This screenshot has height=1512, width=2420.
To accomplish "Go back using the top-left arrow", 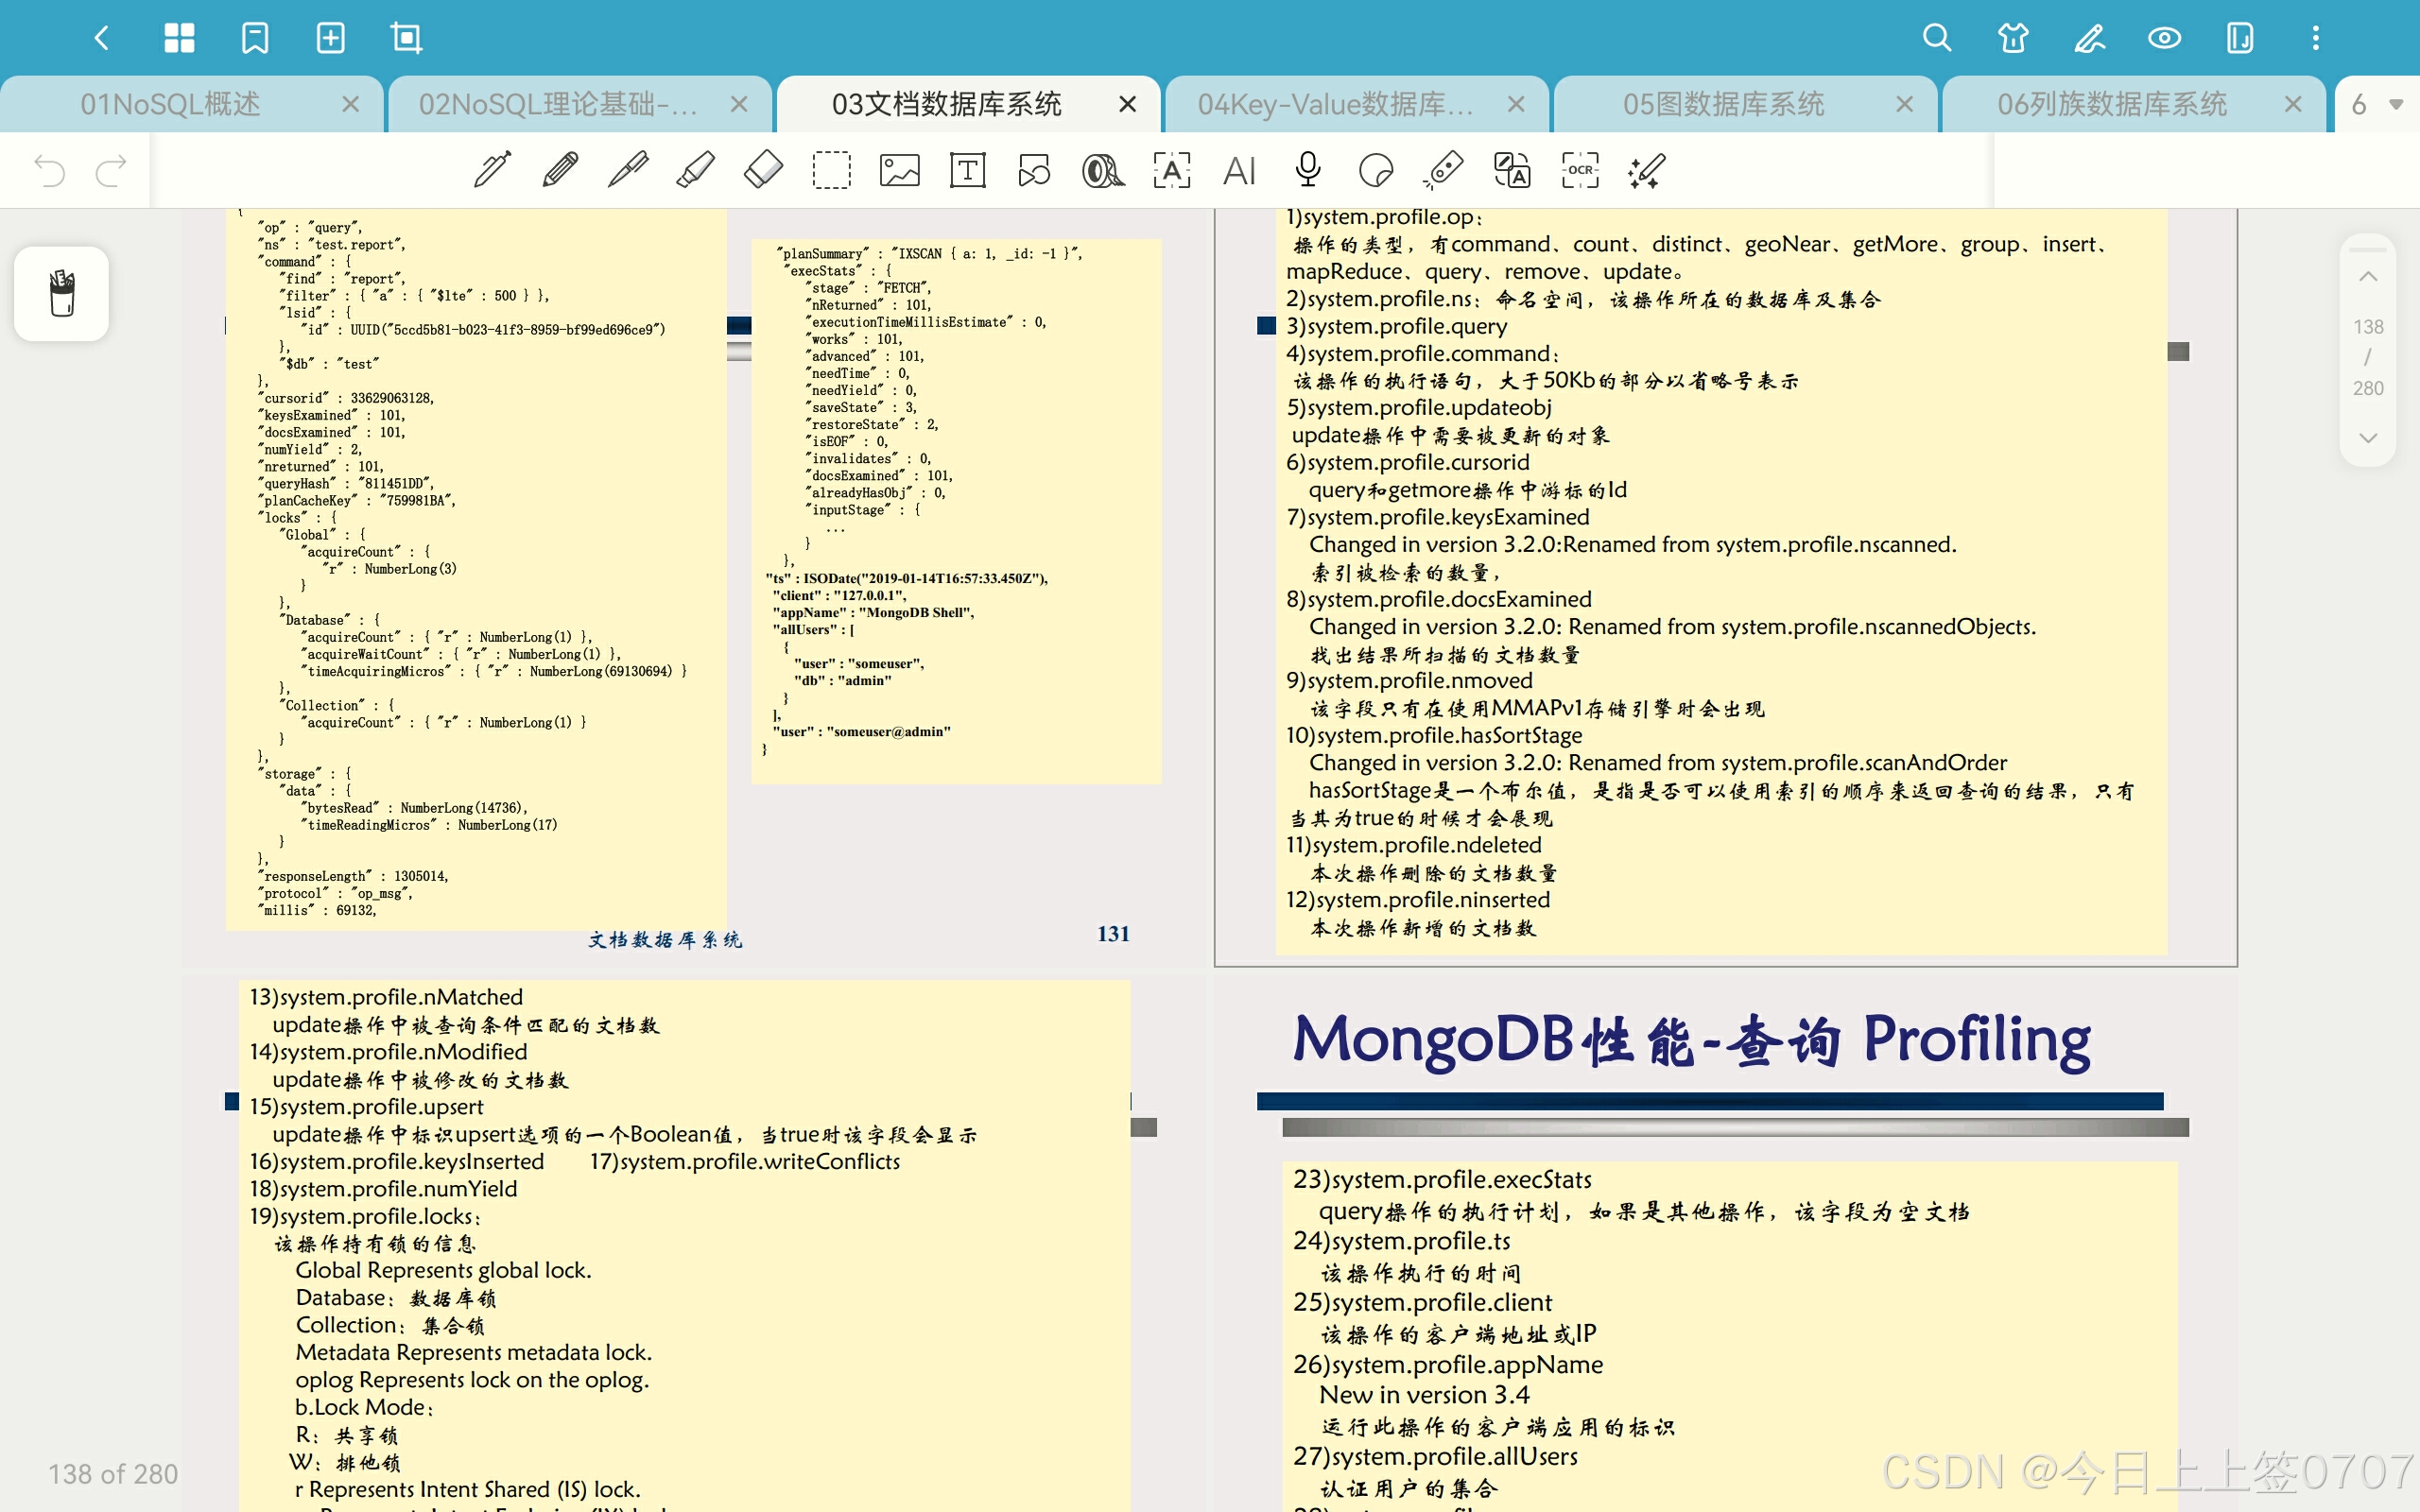I will point(100,38).
